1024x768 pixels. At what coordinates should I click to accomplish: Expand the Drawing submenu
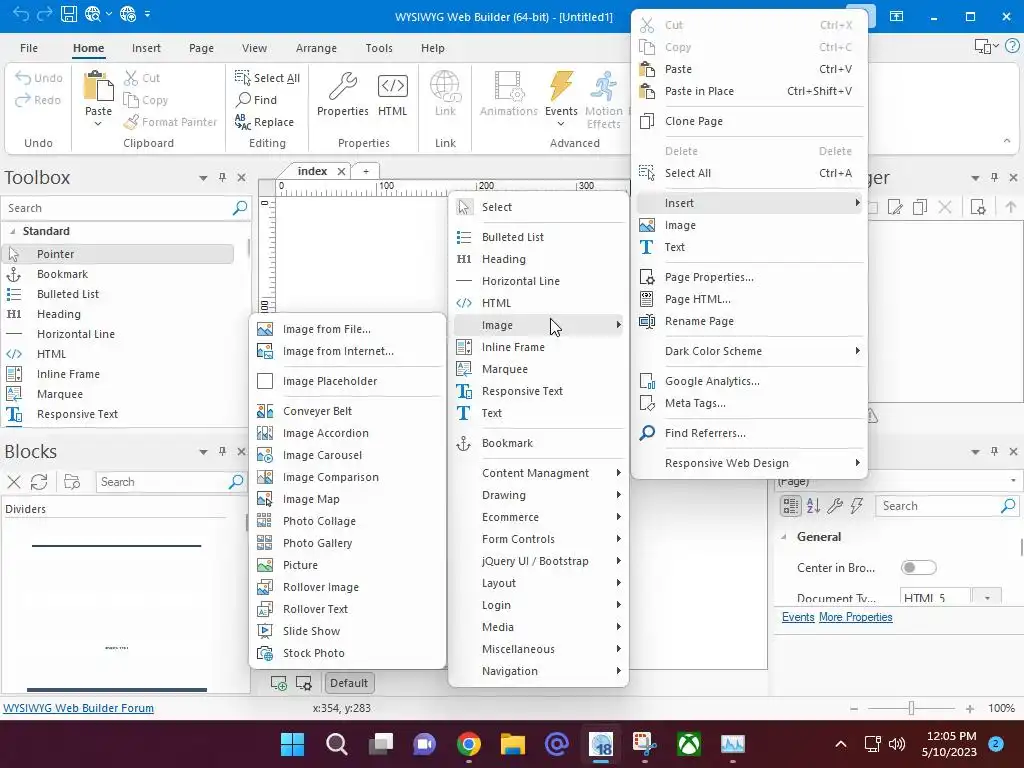click(x=539, y=495)
